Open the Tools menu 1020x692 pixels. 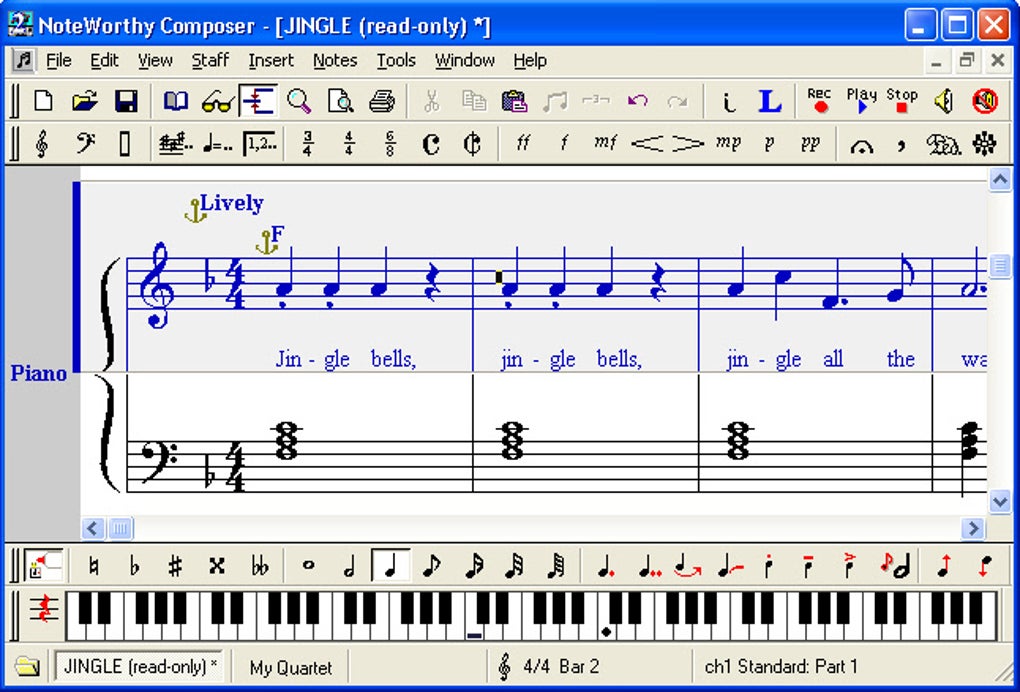tap(396, 61)
